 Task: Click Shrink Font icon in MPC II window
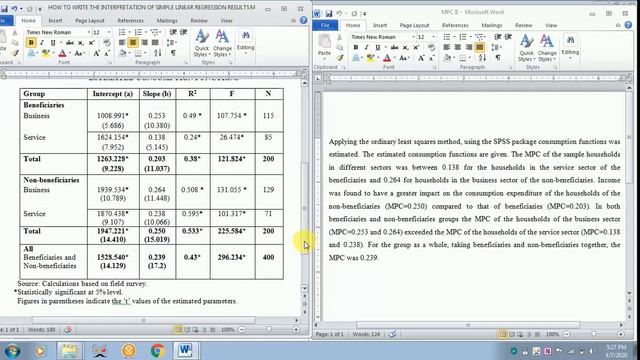[431, 58]
